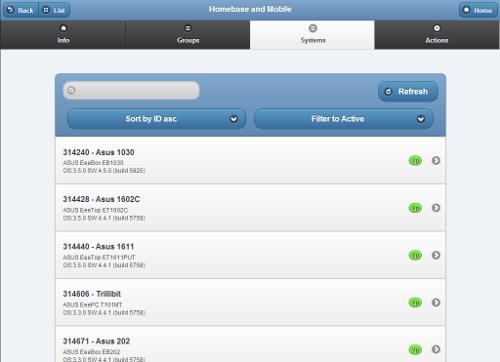Click the Up status badge for Trillibit
The width and height of the screenshot is (500, 362).
click(415, 303)
